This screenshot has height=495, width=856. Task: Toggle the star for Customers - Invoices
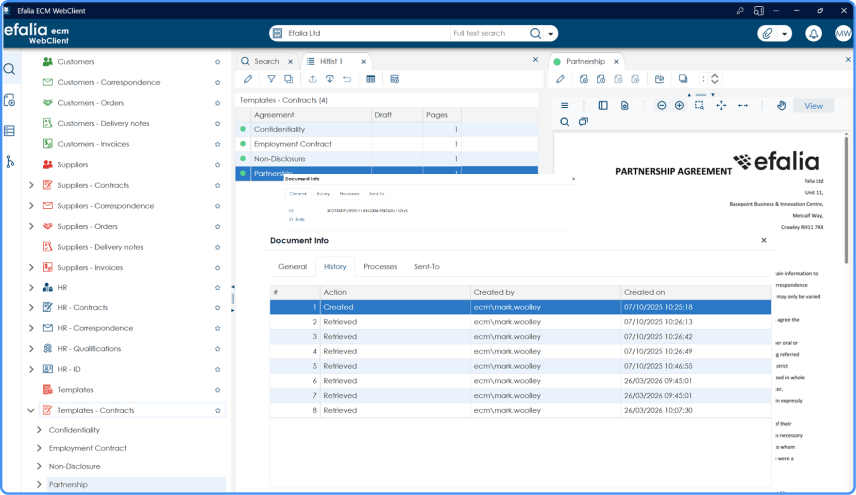pos(217,144)
